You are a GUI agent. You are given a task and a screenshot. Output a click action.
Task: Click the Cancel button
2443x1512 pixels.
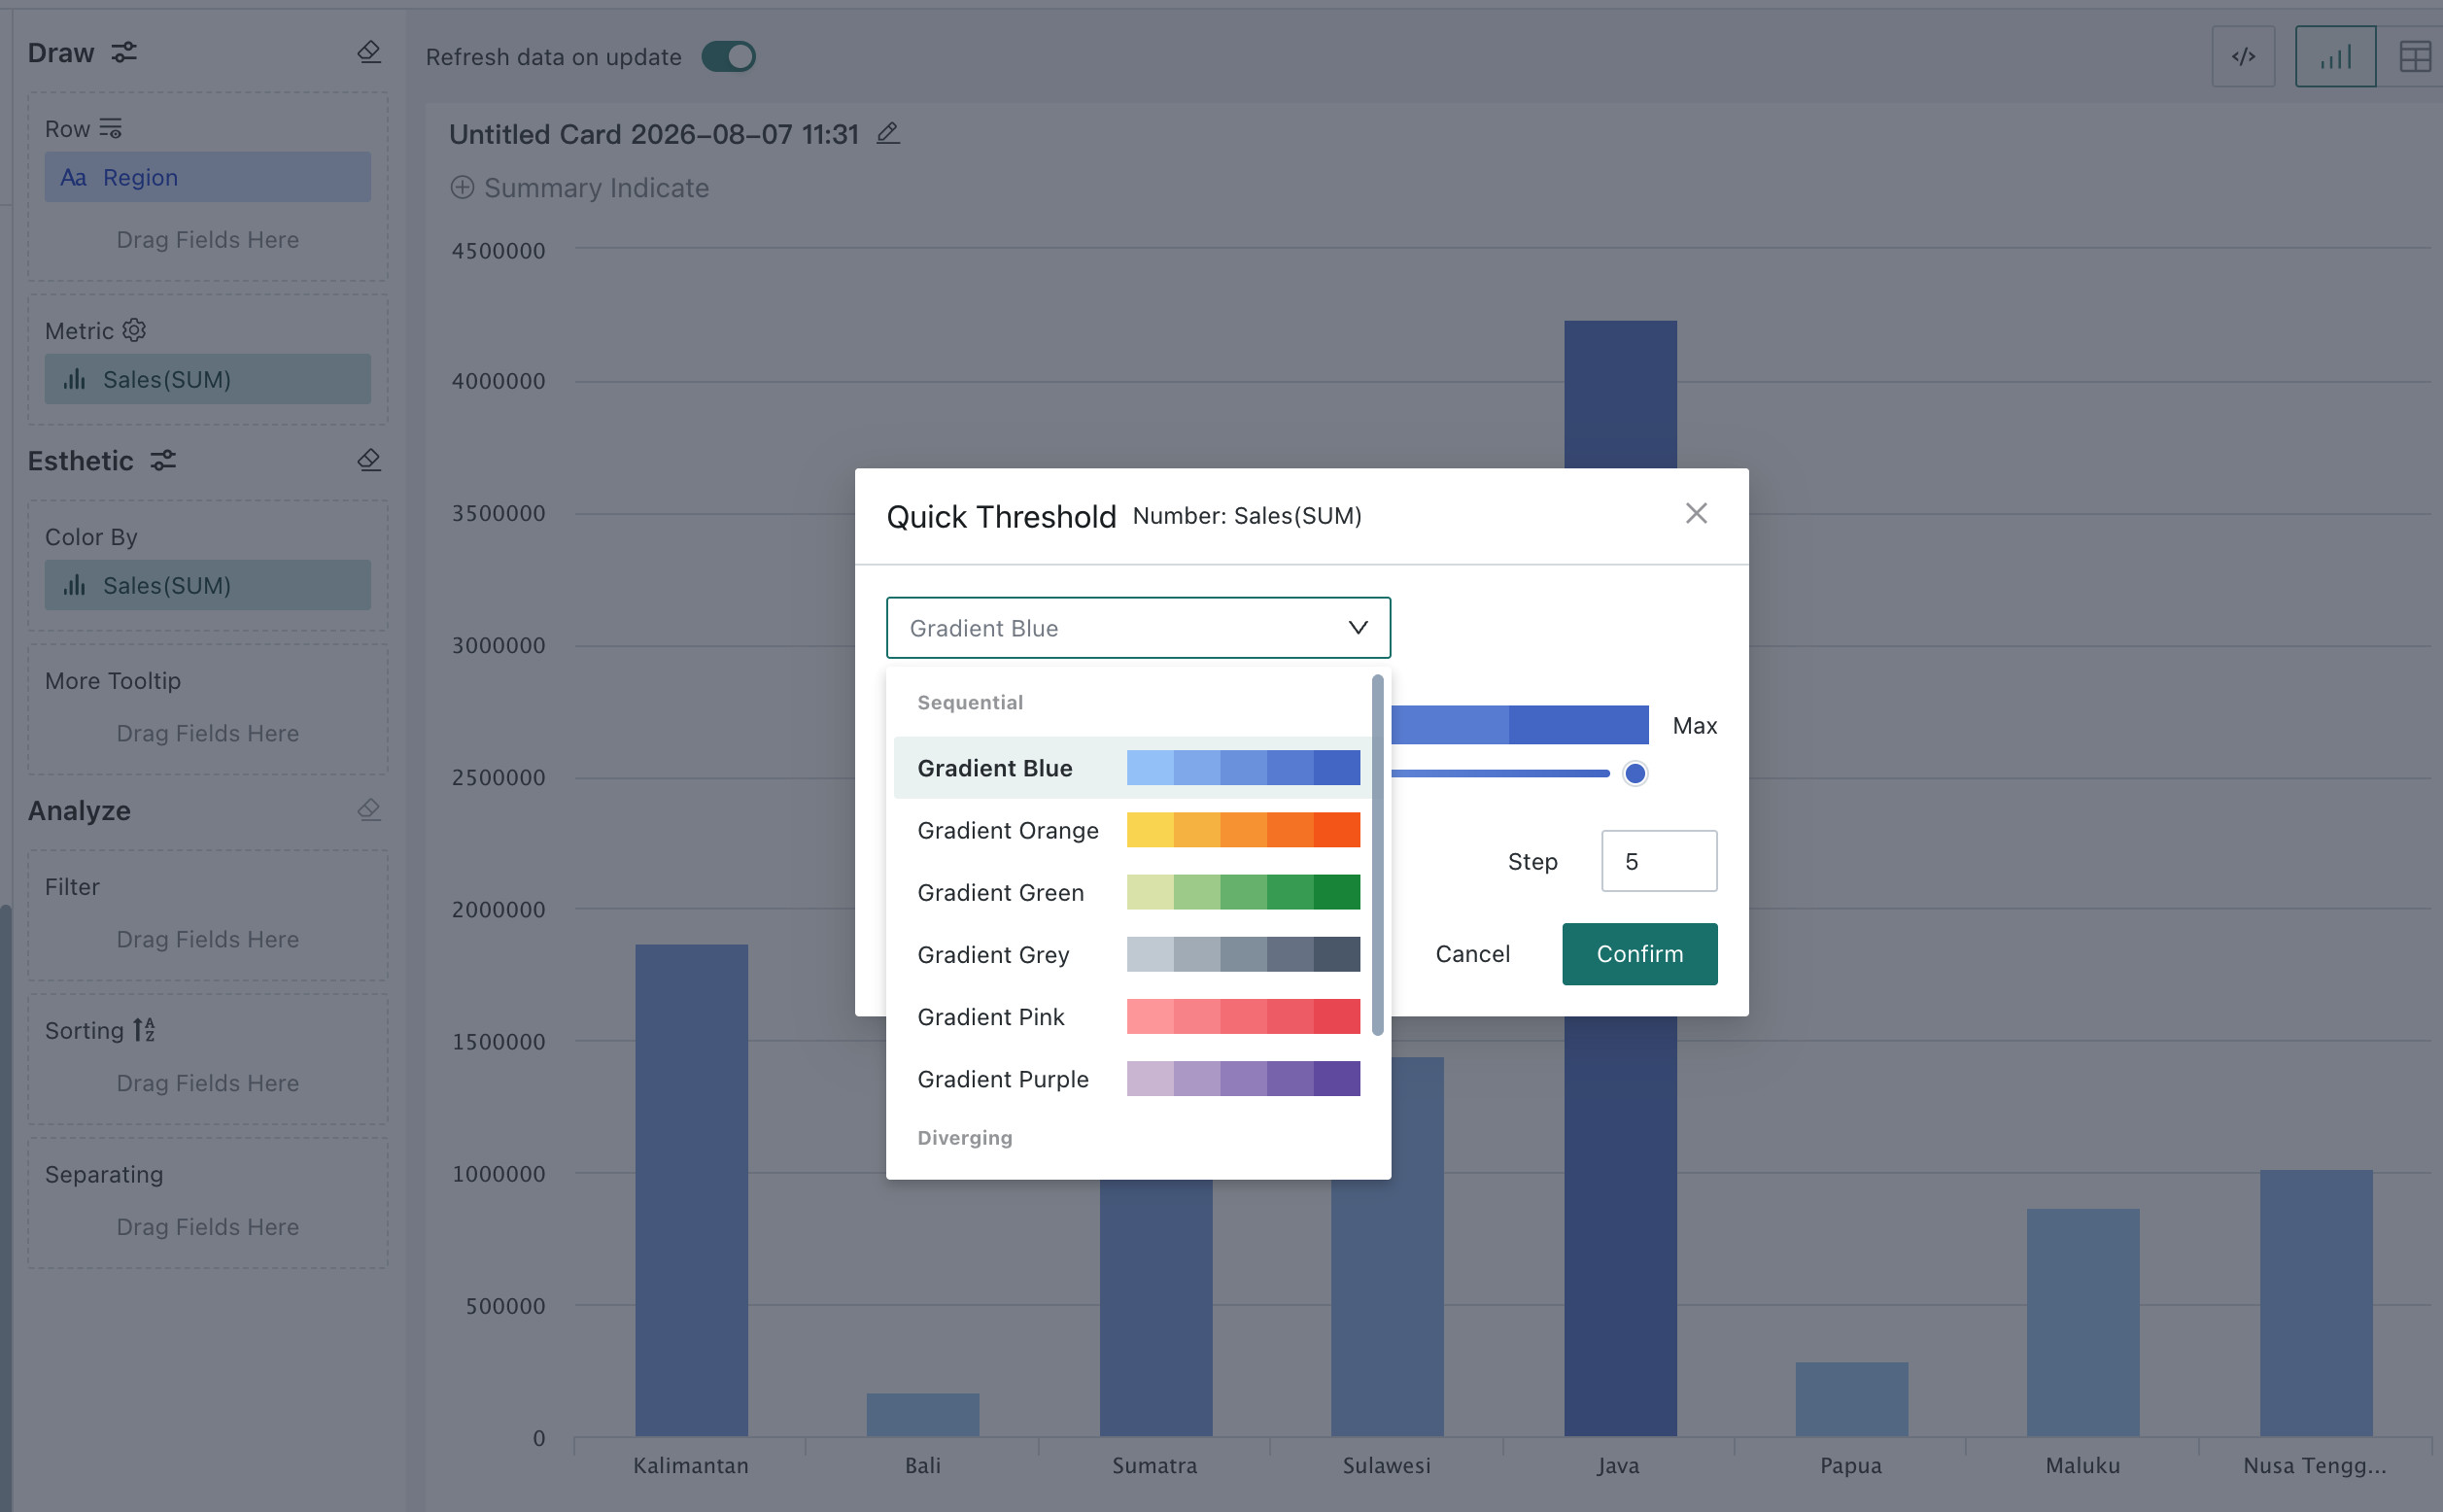coord(1472,954)
